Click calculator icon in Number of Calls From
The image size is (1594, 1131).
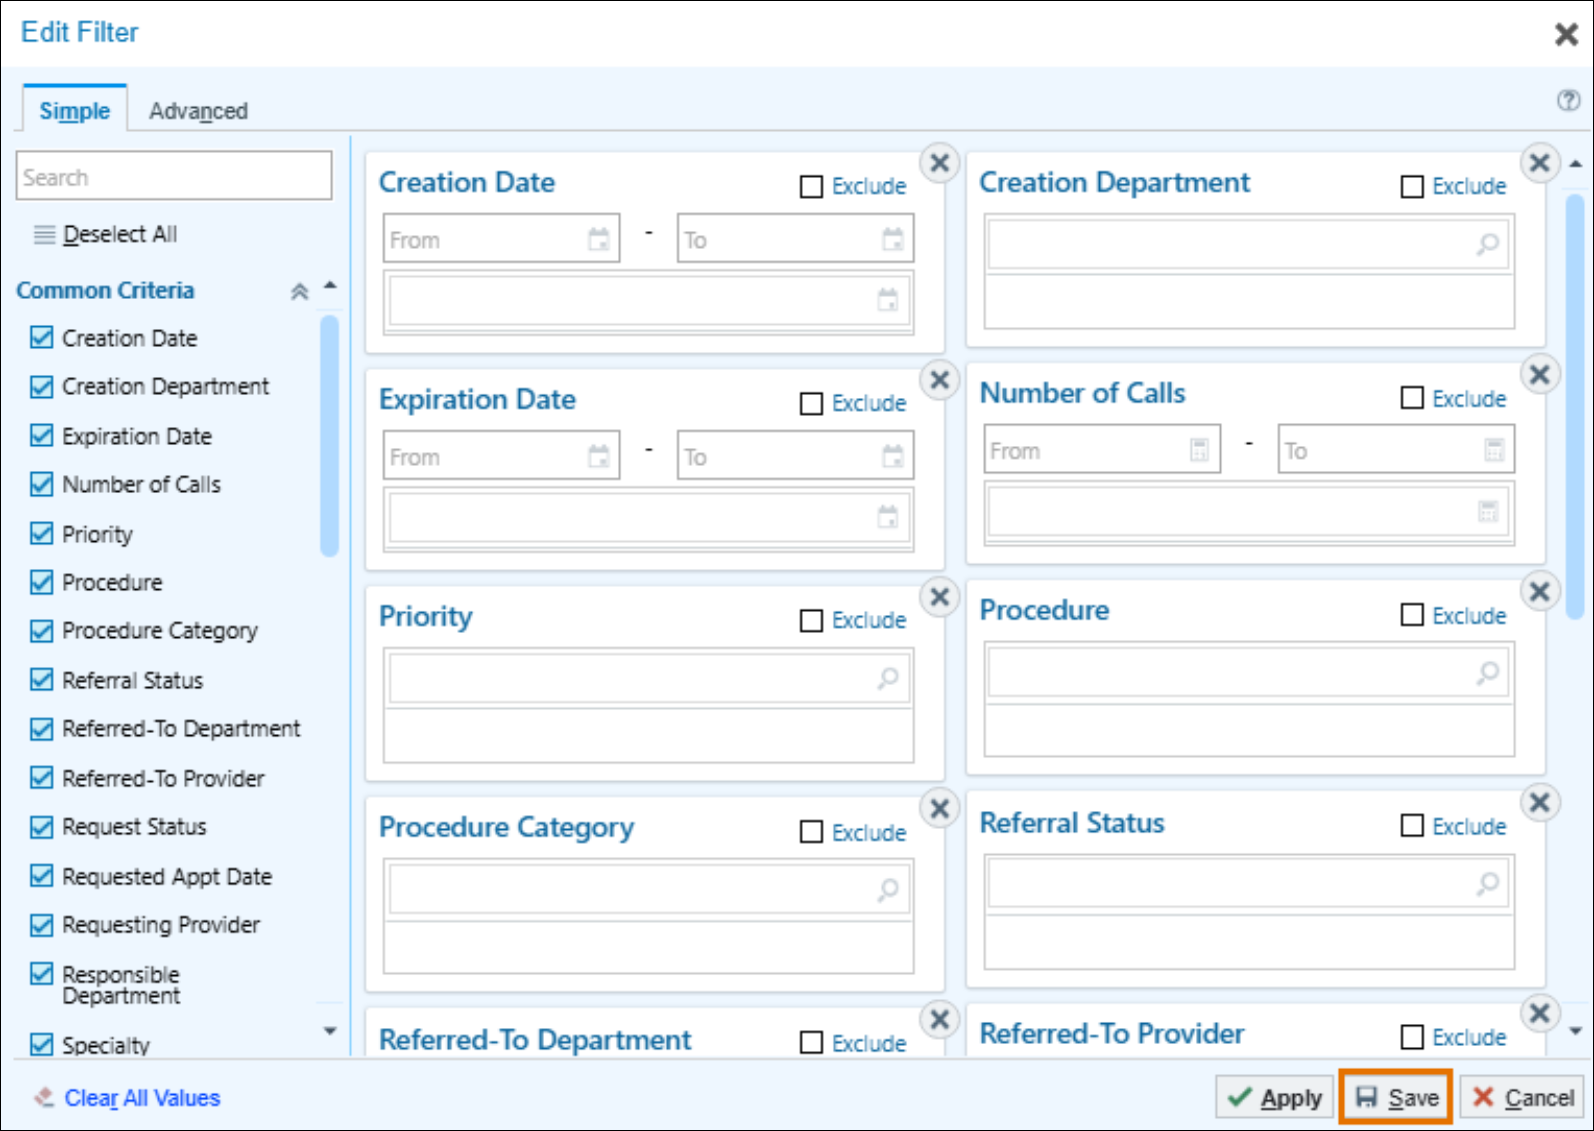point(1199,450)
